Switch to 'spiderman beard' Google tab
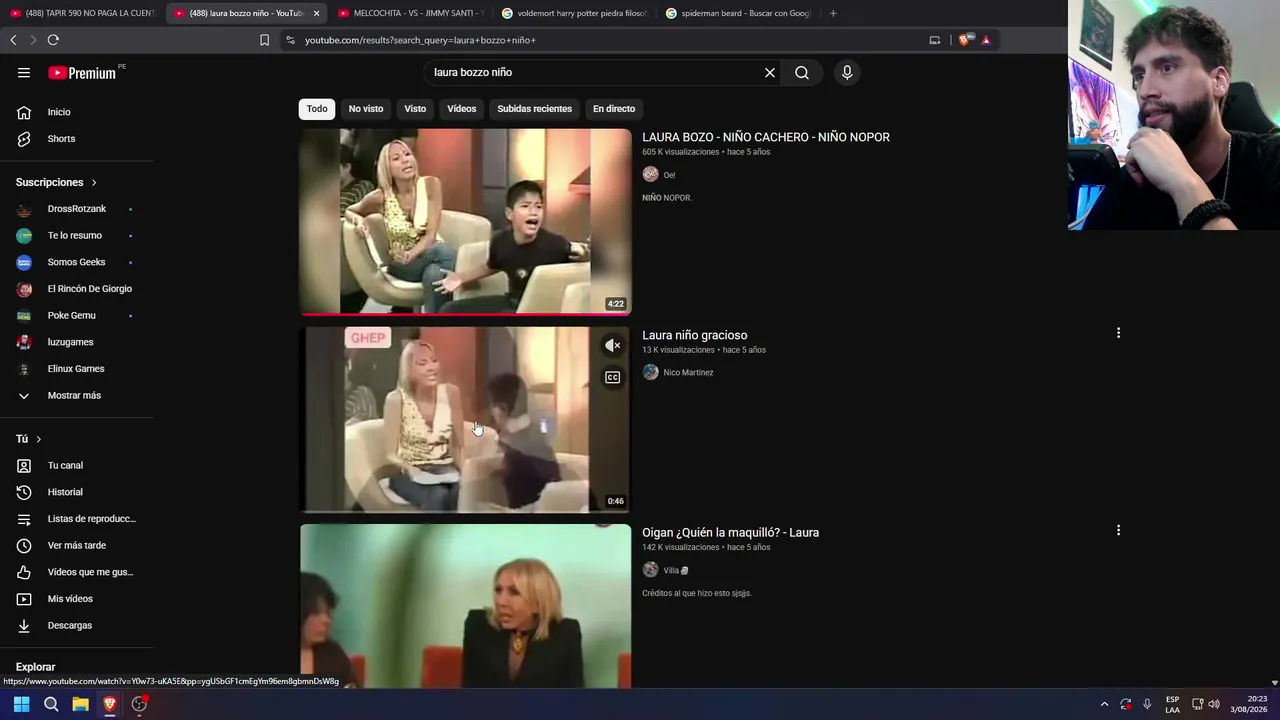 click(738, 13)
